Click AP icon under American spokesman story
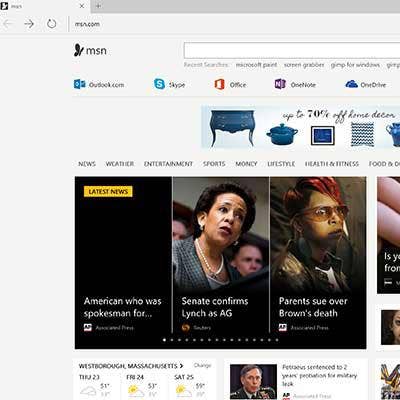400x400 pixels. pyautogui.click(x=88, y=328)
